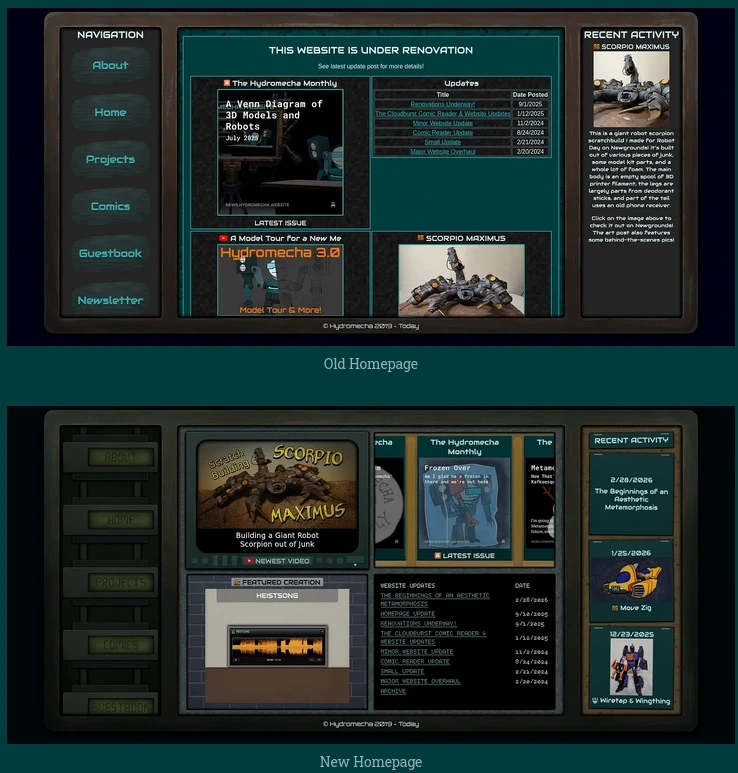Screen dimensions: 738x773
Task: Open Projects in old homepage navigation
Action: tap(110, 159)
